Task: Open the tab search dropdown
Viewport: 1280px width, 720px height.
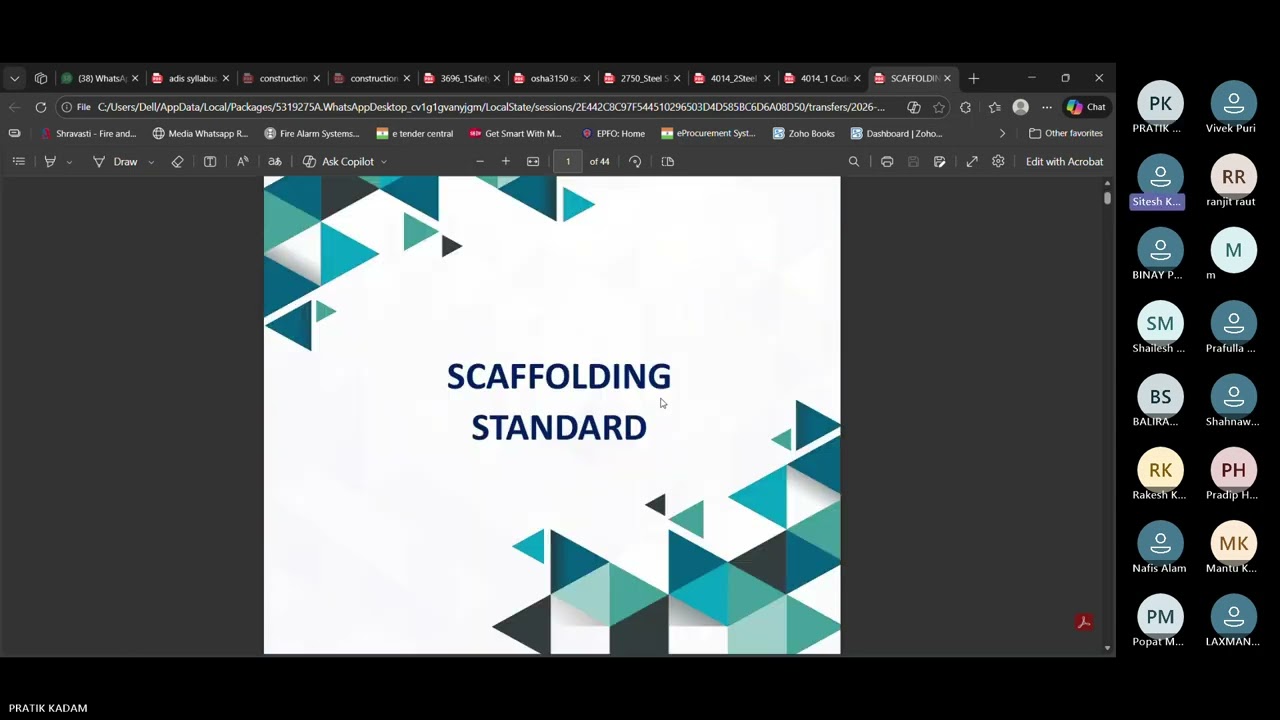Action: [x=14, y=78]
